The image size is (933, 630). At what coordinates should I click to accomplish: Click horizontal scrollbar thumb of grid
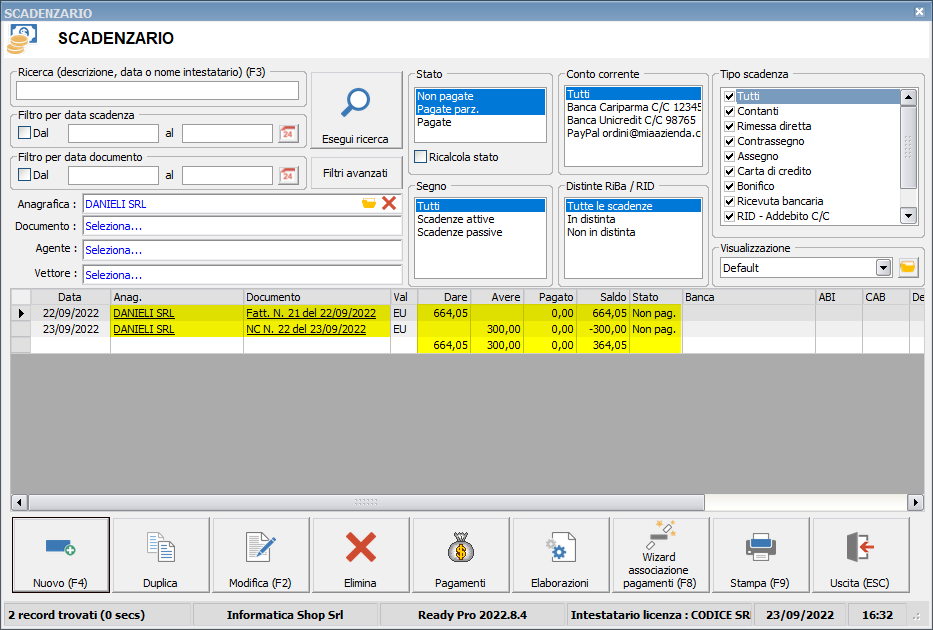pyautogui.click(x=367, y=503)
